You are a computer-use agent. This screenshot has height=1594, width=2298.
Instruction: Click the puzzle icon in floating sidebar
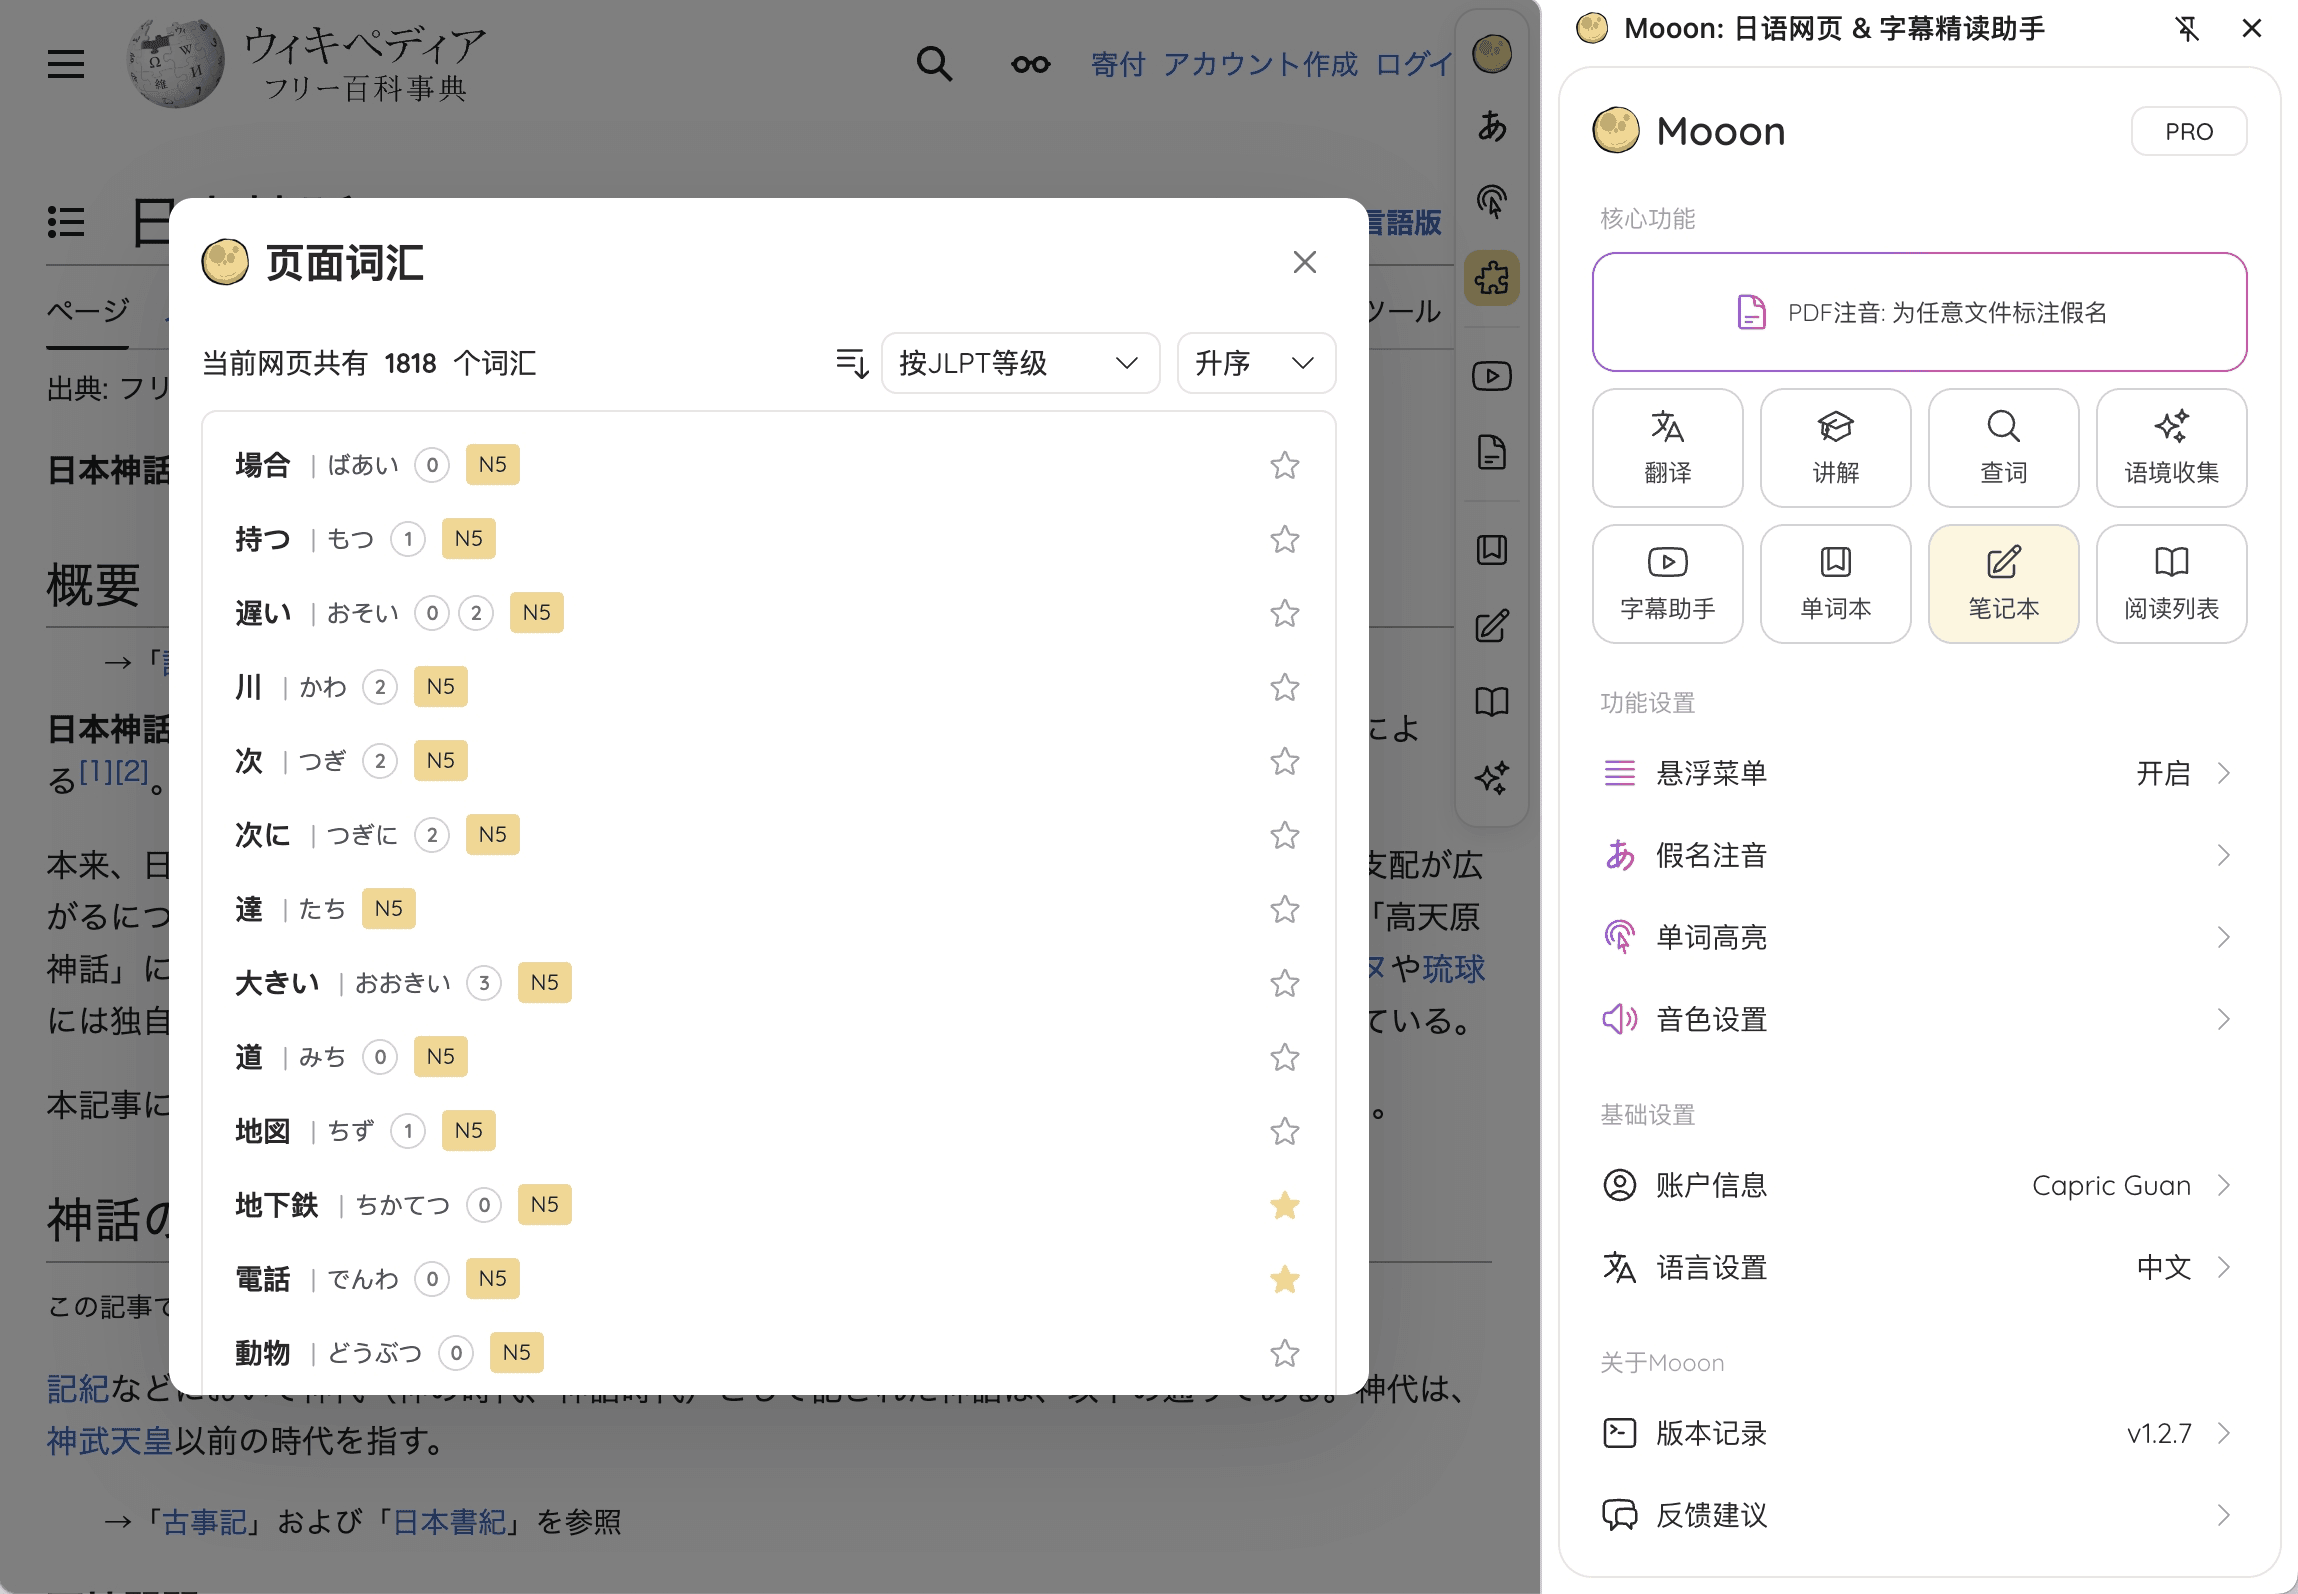click(x=1491, y=277)
